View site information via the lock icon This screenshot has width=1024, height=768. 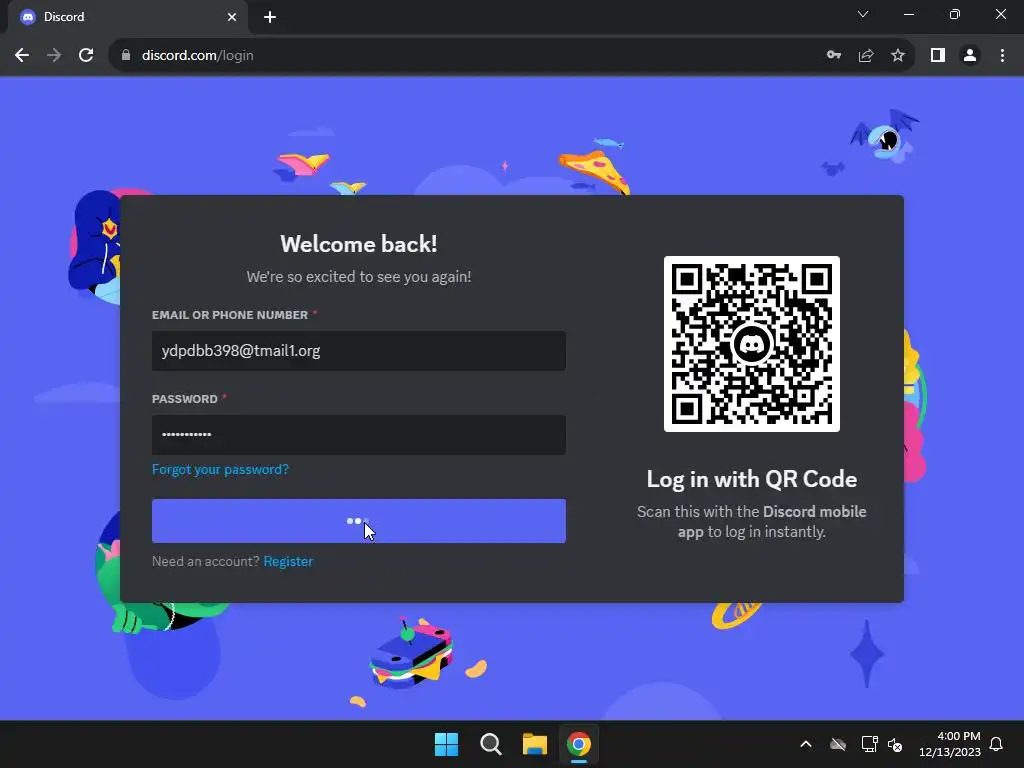126,56
